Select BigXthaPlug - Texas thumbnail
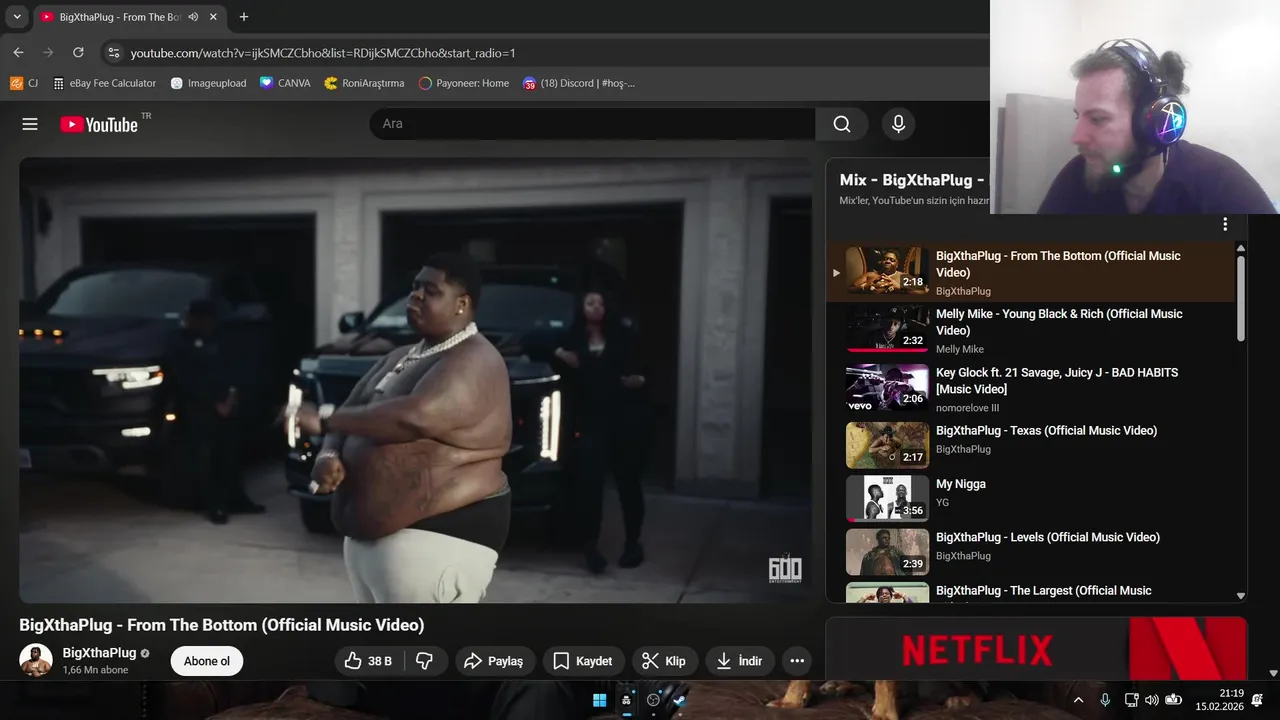 click(x=887, y=445)
